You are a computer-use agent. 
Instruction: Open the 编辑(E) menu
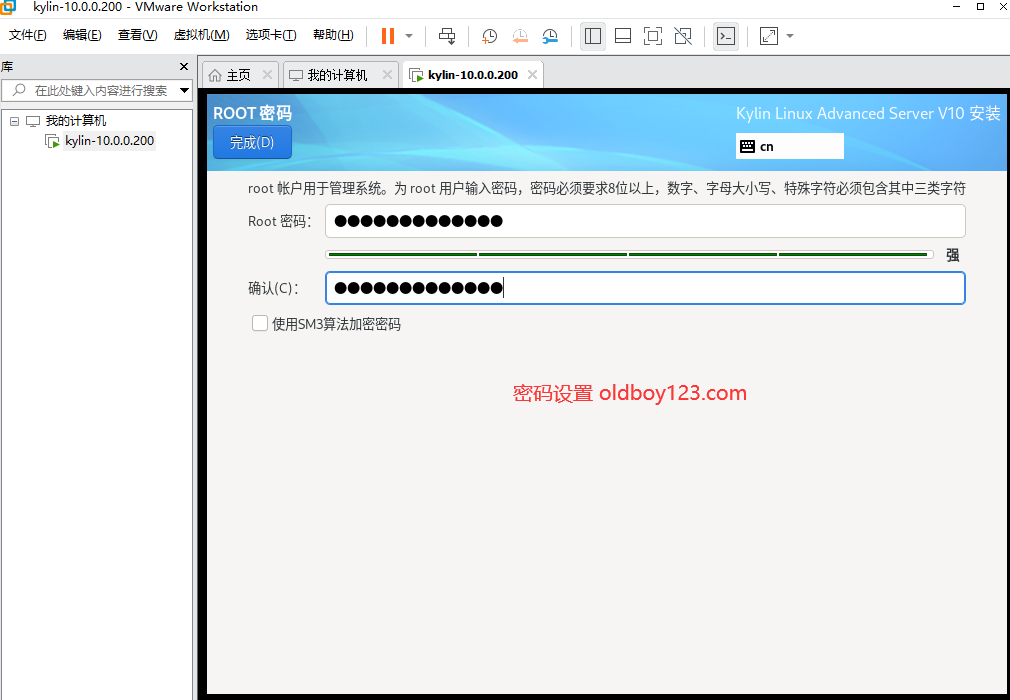(82, 35)
